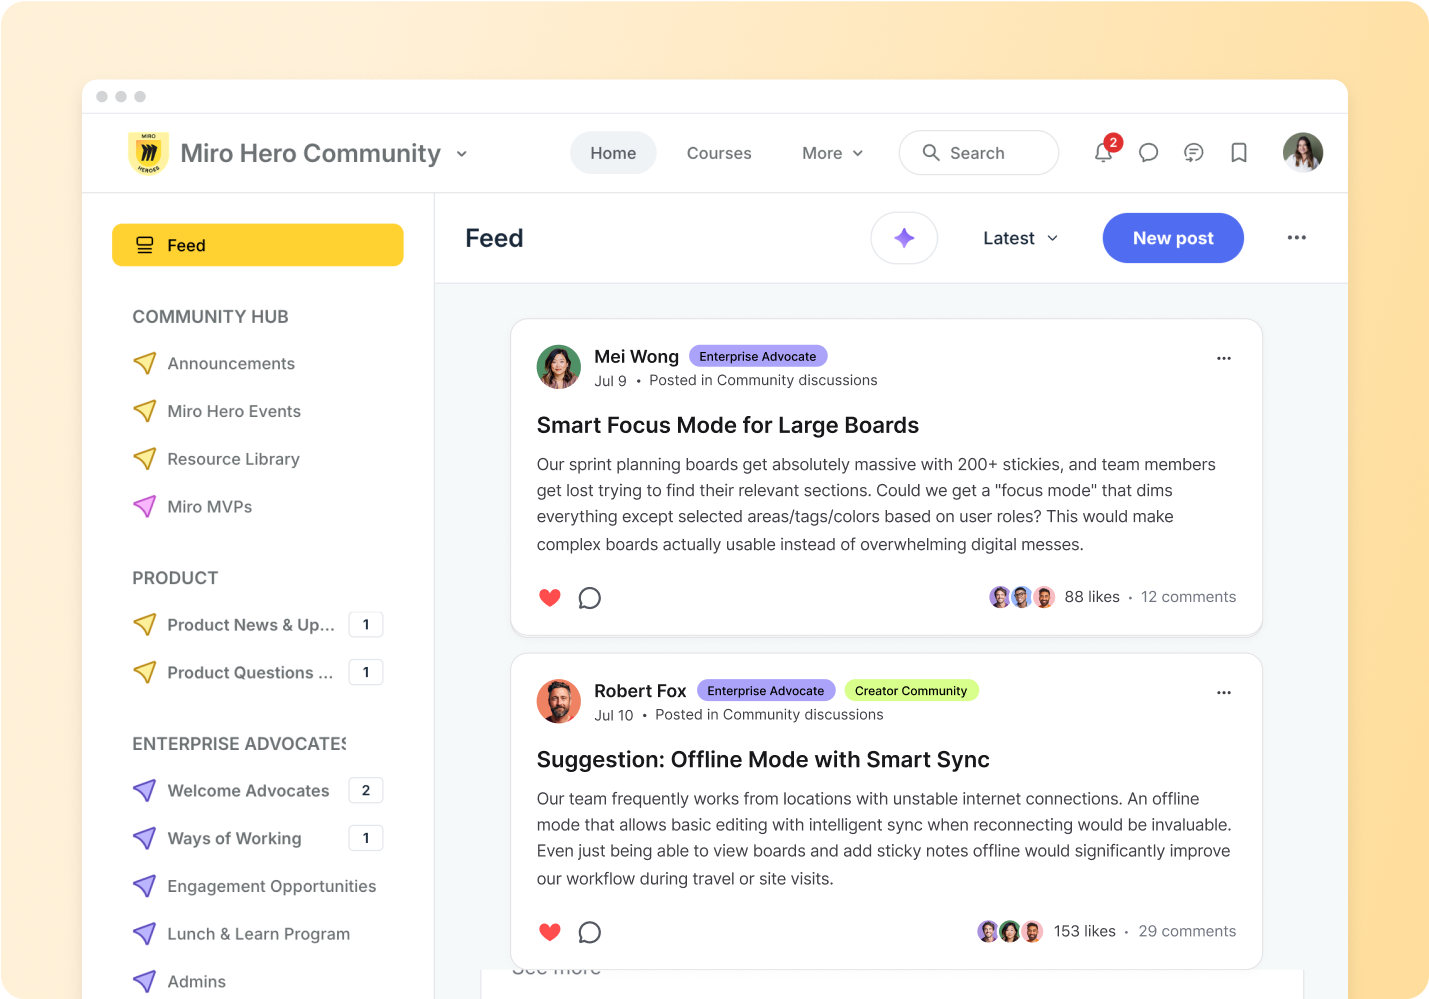This screenshot has height=999, width=1429.
Task: Unlike the Smart Focus Mode post heart
Action: click(x=550, y=598)
